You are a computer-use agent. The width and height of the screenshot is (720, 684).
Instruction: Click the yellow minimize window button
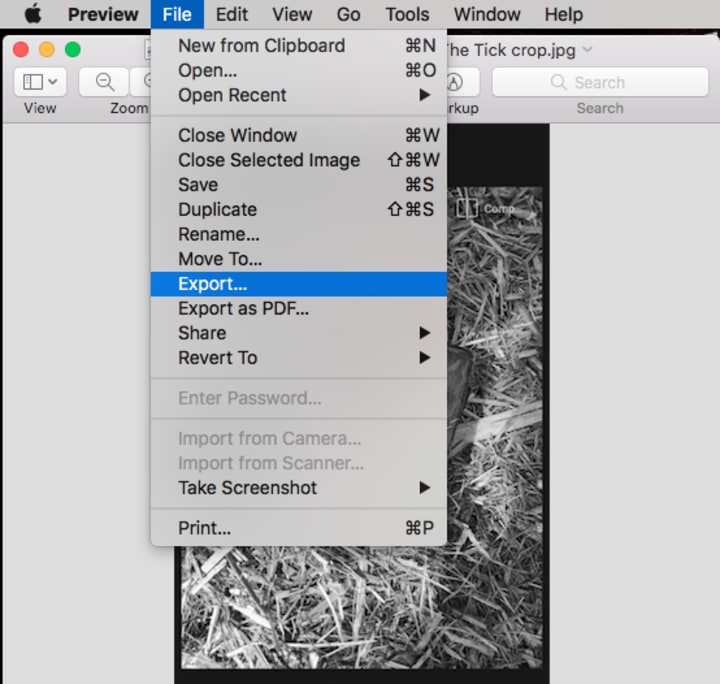click(x=47, y=49)
